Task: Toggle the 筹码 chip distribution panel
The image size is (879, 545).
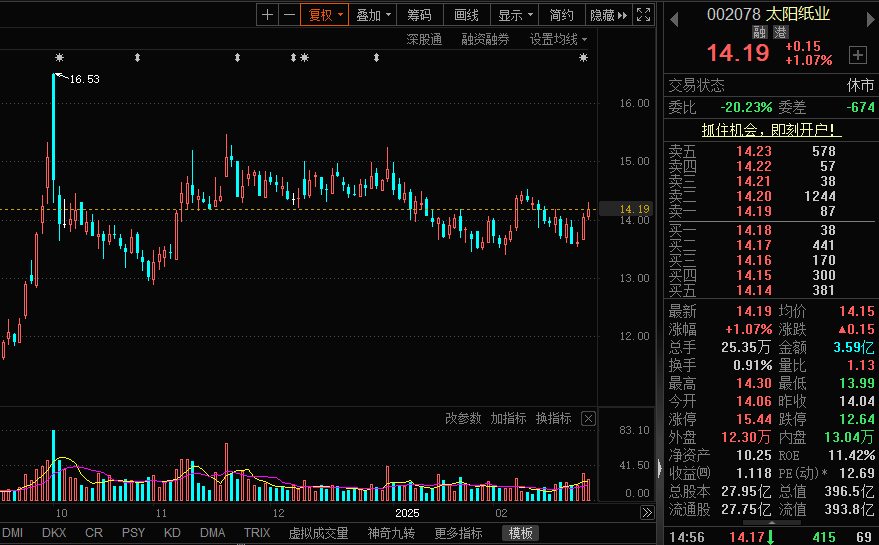Action: [419, 15]
